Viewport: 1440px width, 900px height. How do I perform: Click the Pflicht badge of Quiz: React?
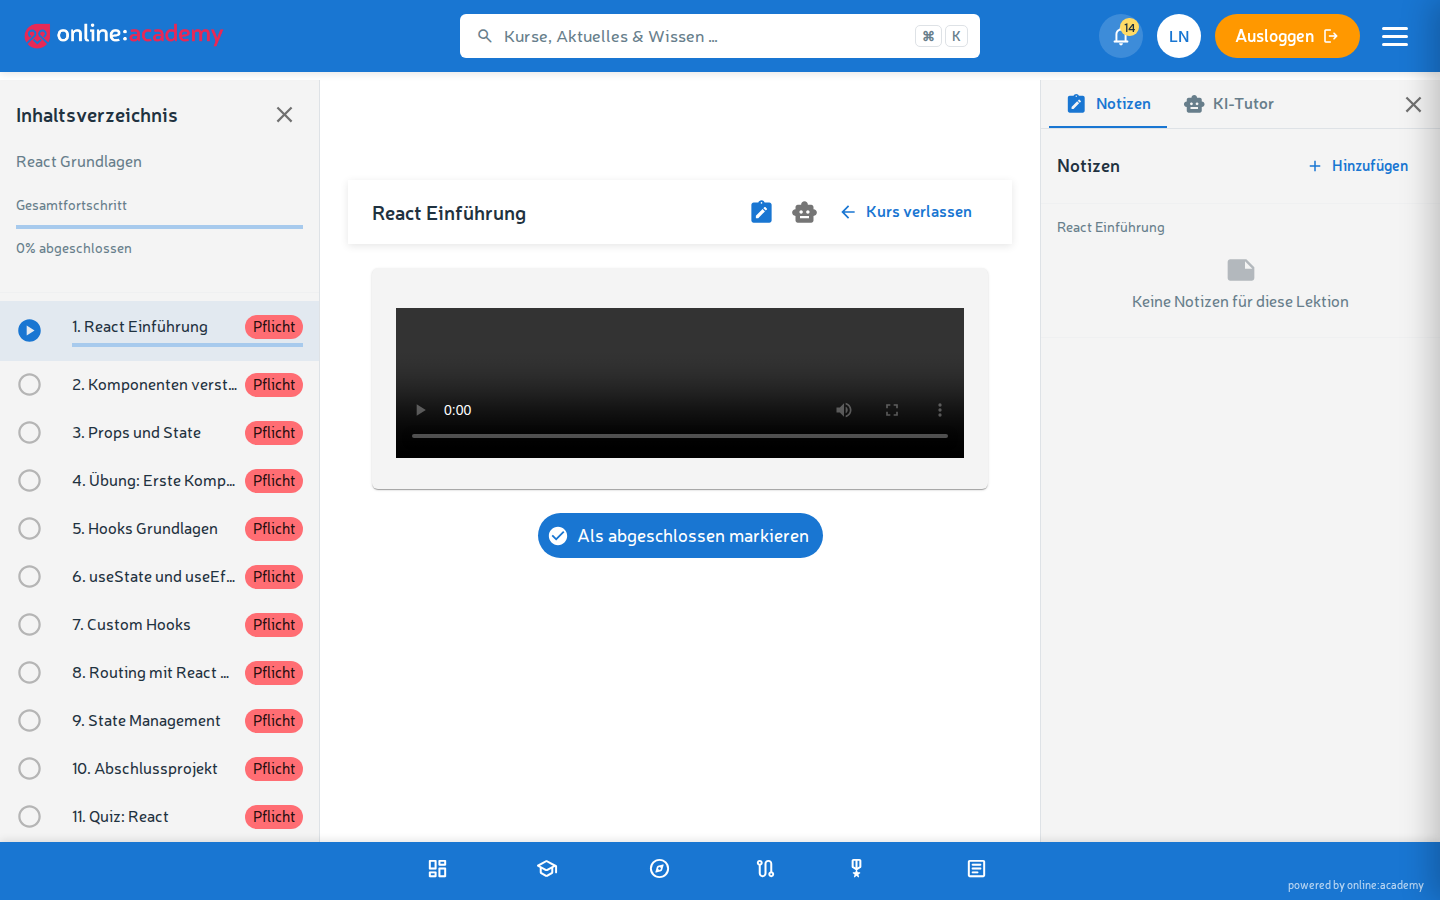274,817
